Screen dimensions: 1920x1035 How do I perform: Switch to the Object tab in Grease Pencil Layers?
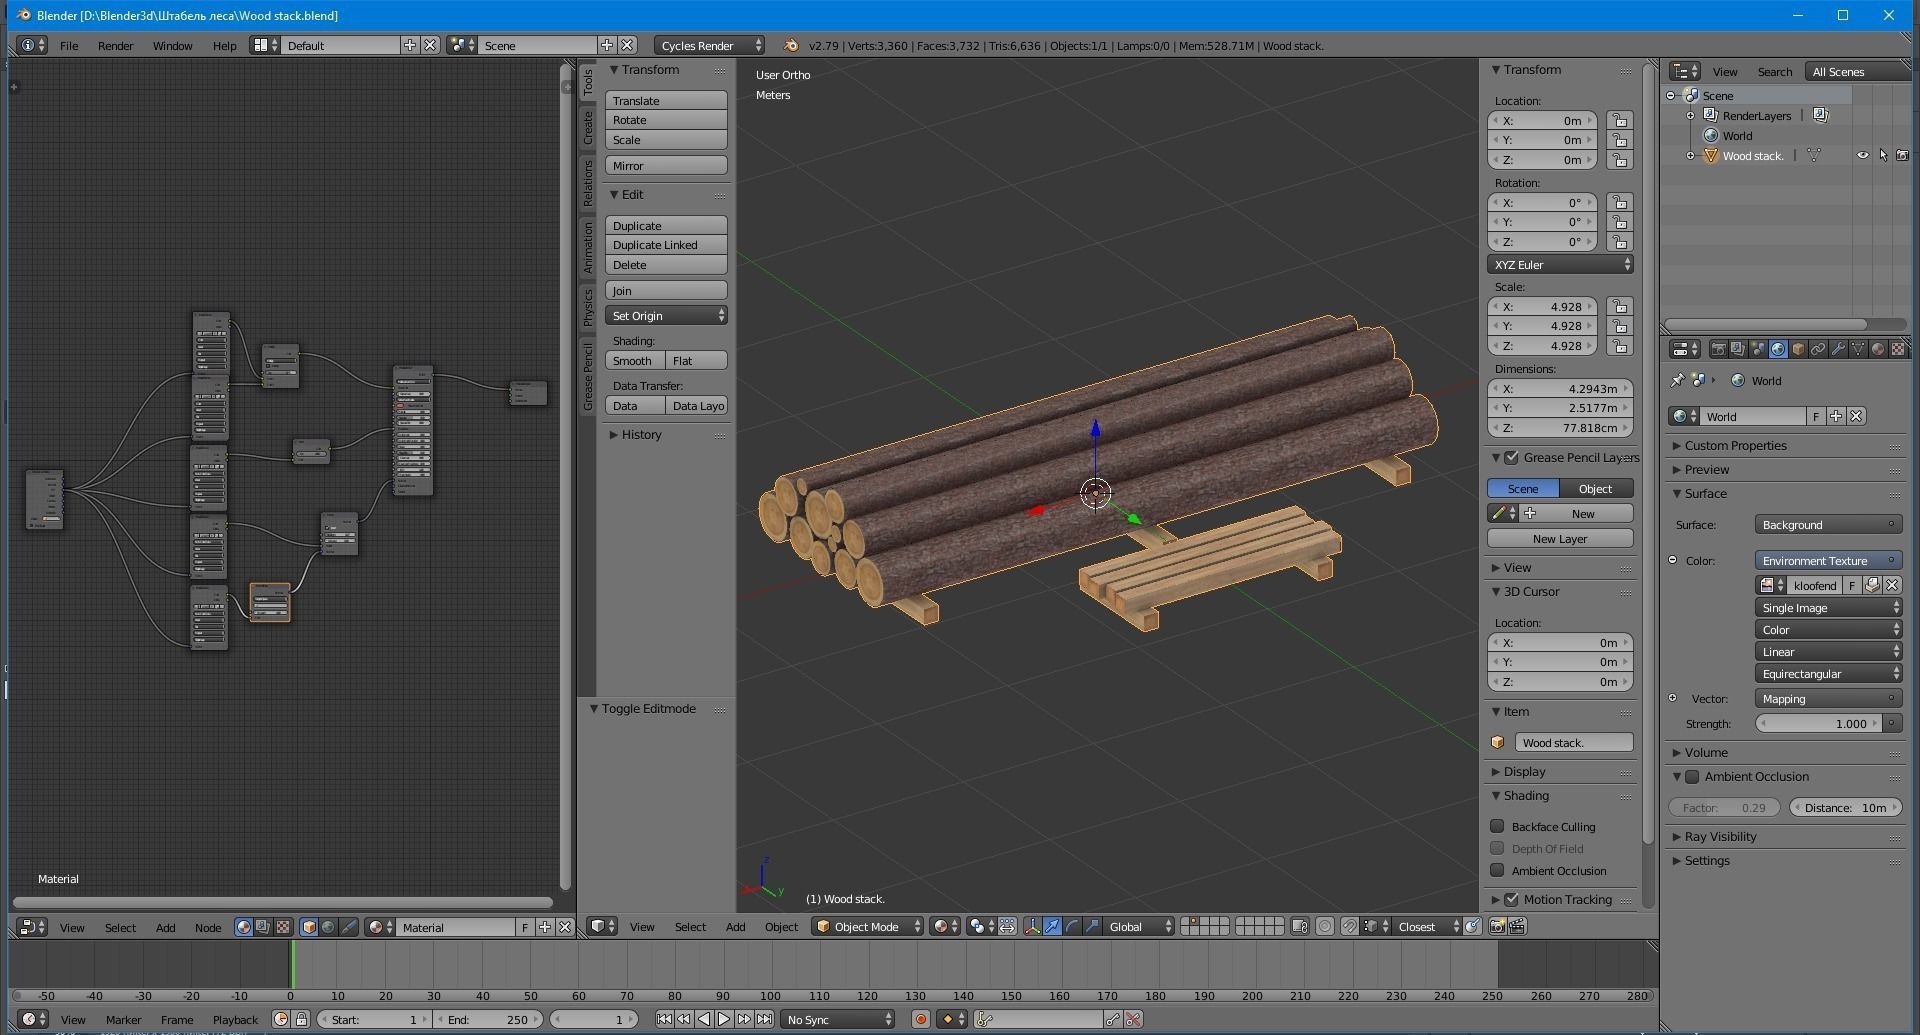tap(1595, 488)
